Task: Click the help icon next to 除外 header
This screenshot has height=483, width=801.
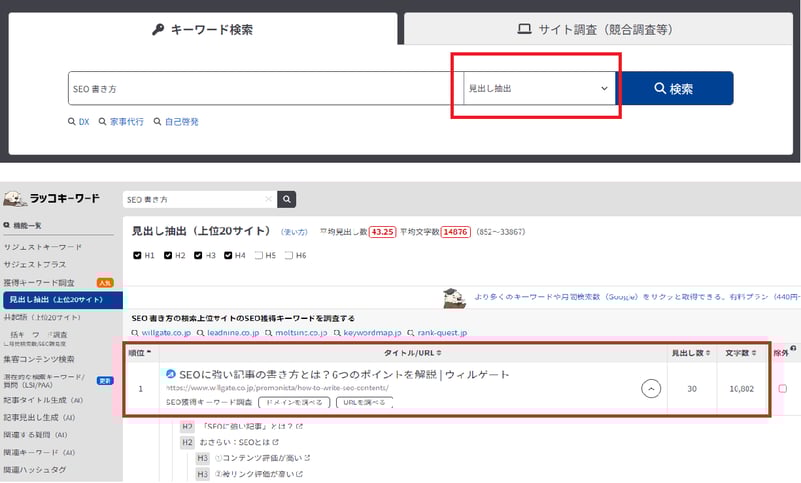Action: [793, 349]
